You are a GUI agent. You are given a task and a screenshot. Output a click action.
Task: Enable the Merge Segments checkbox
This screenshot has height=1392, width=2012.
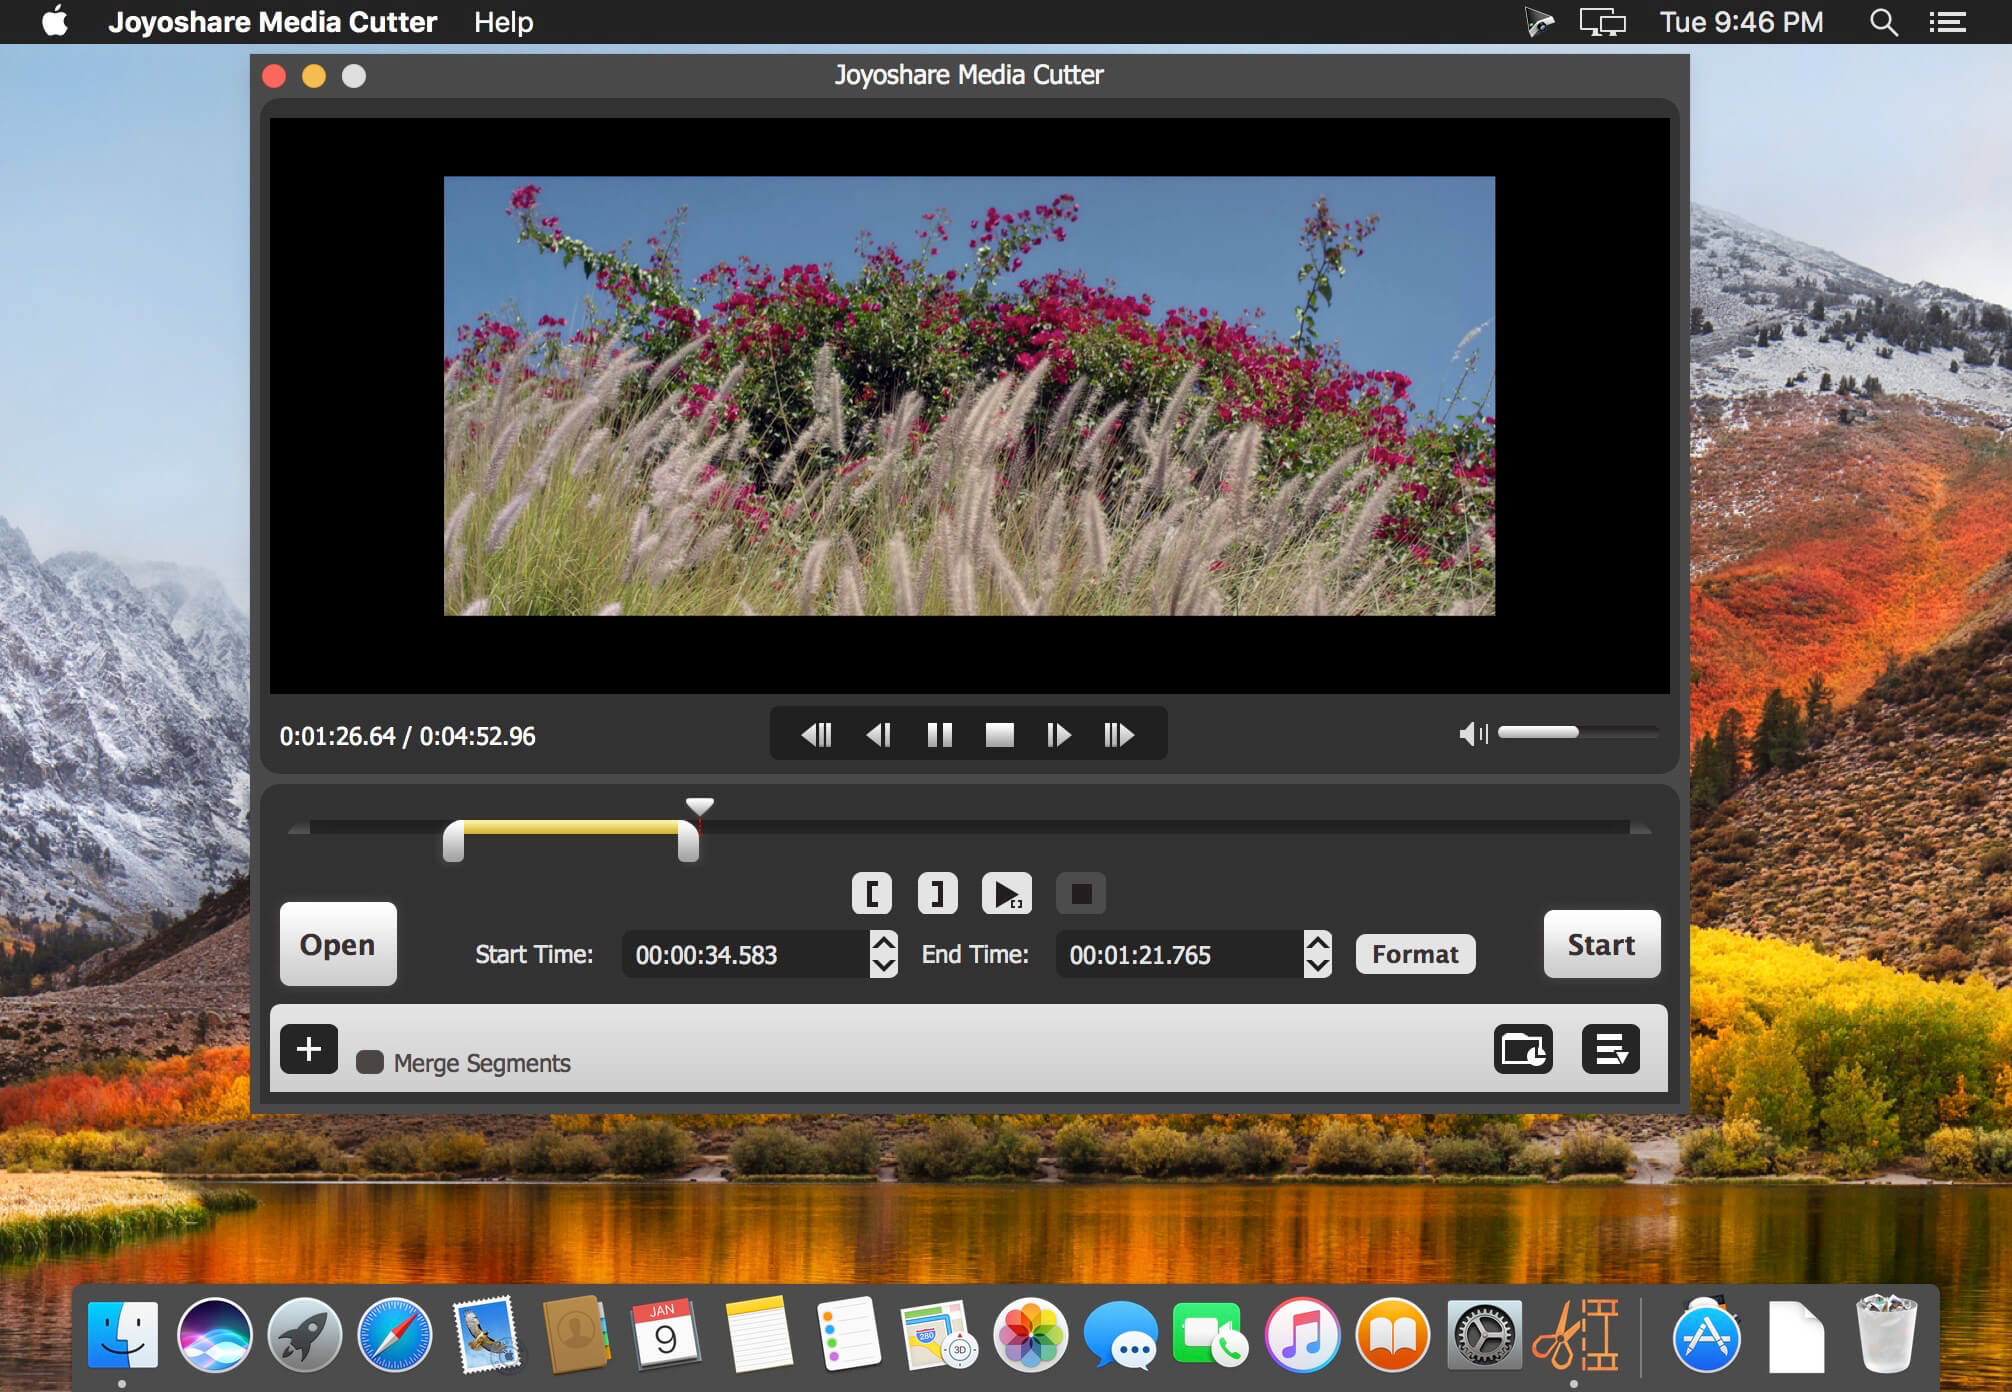370,1062
